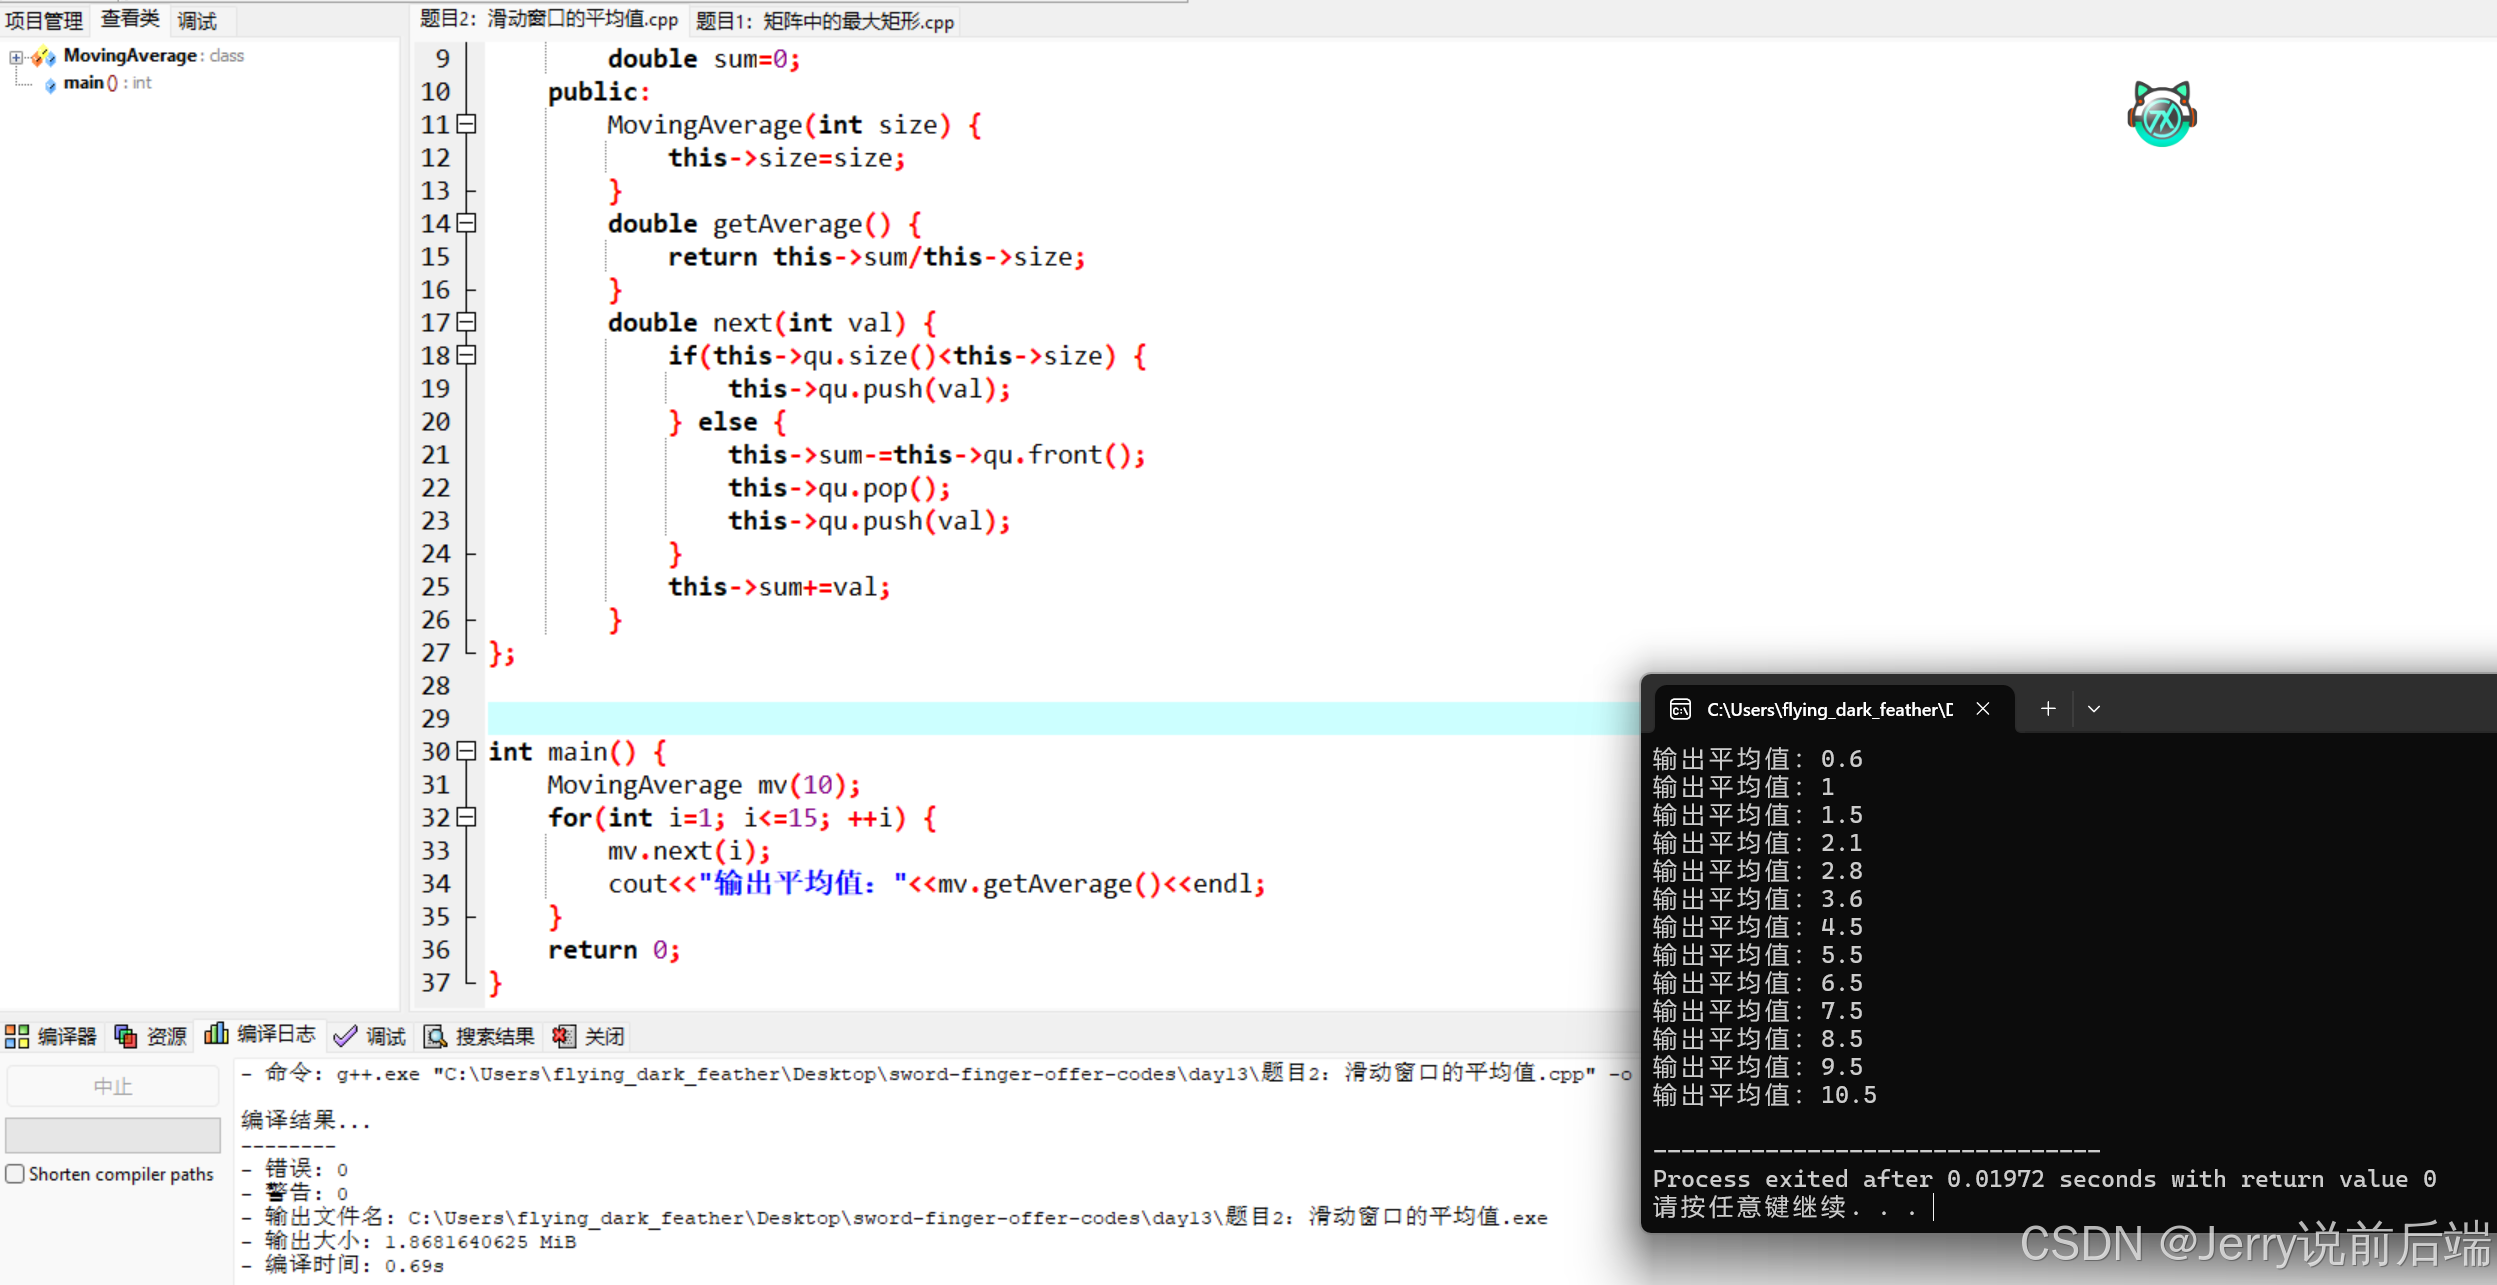Click the terminal icon in console tab

1680,709
